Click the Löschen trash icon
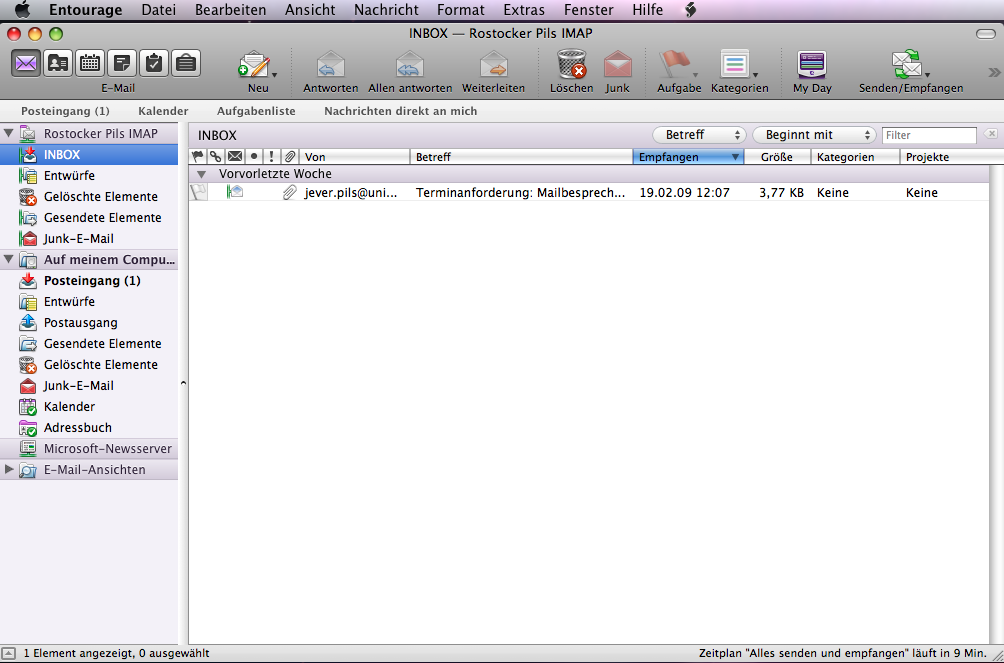This screenshot has height=663, width=1004. 571,64
